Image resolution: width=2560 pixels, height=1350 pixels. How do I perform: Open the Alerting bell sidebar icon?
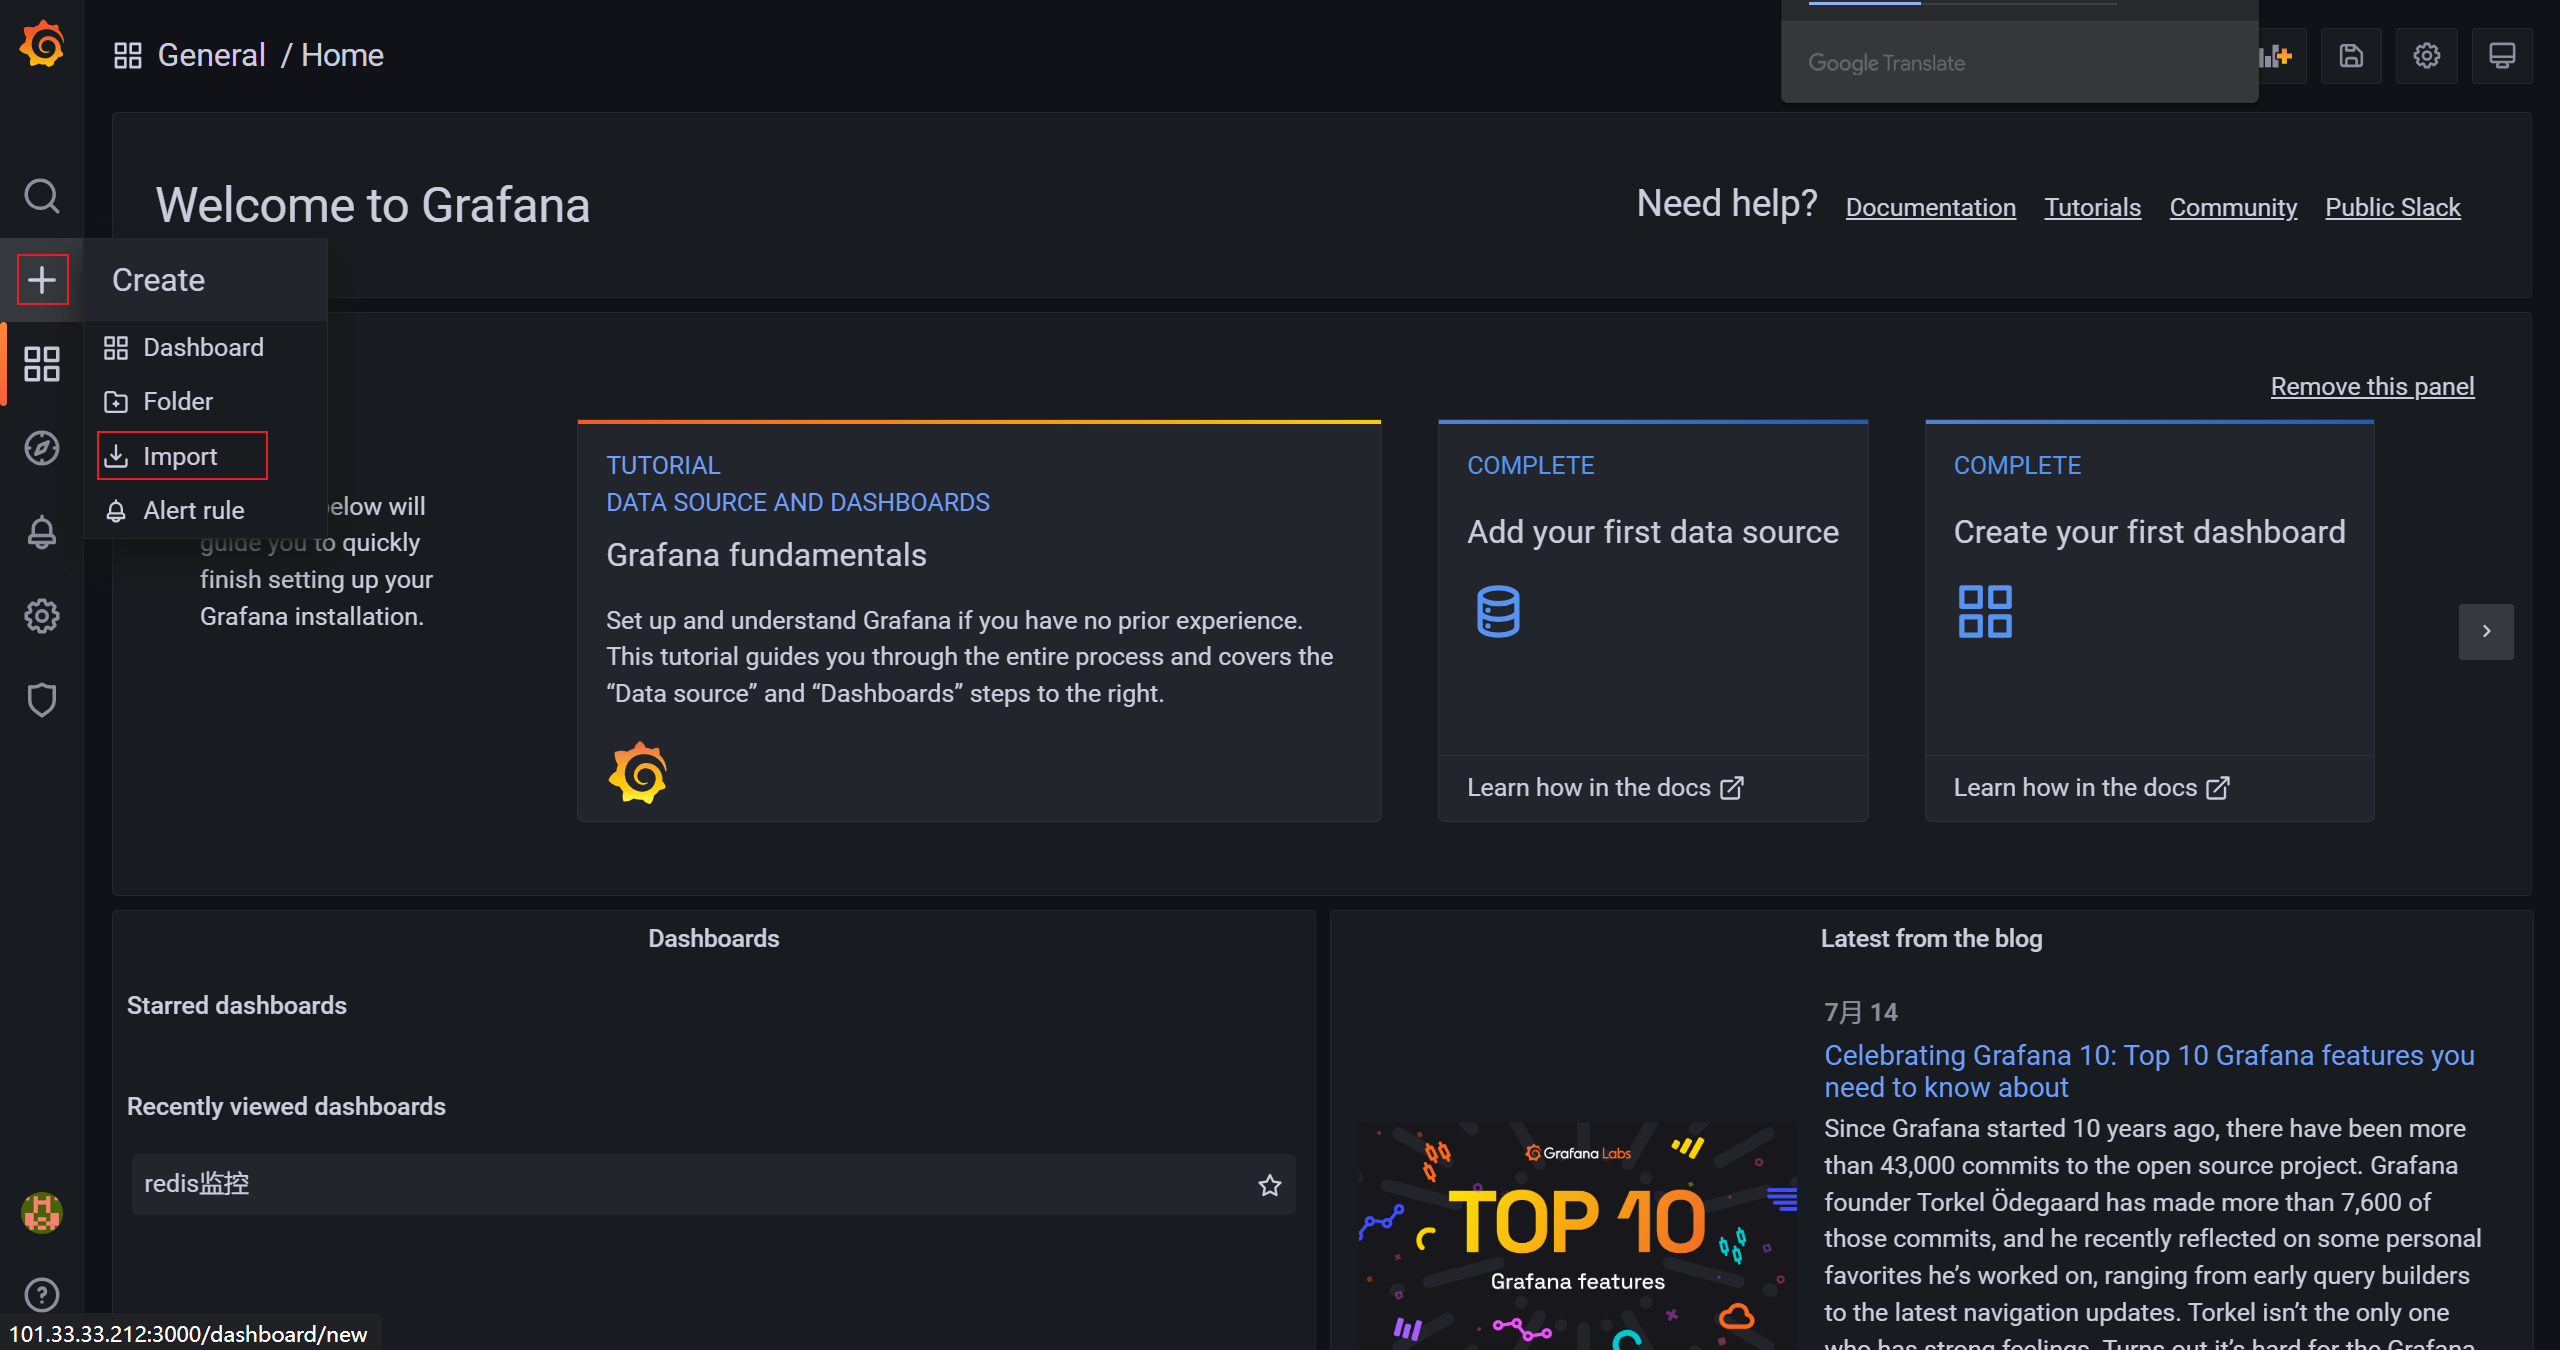coord(42,532)
